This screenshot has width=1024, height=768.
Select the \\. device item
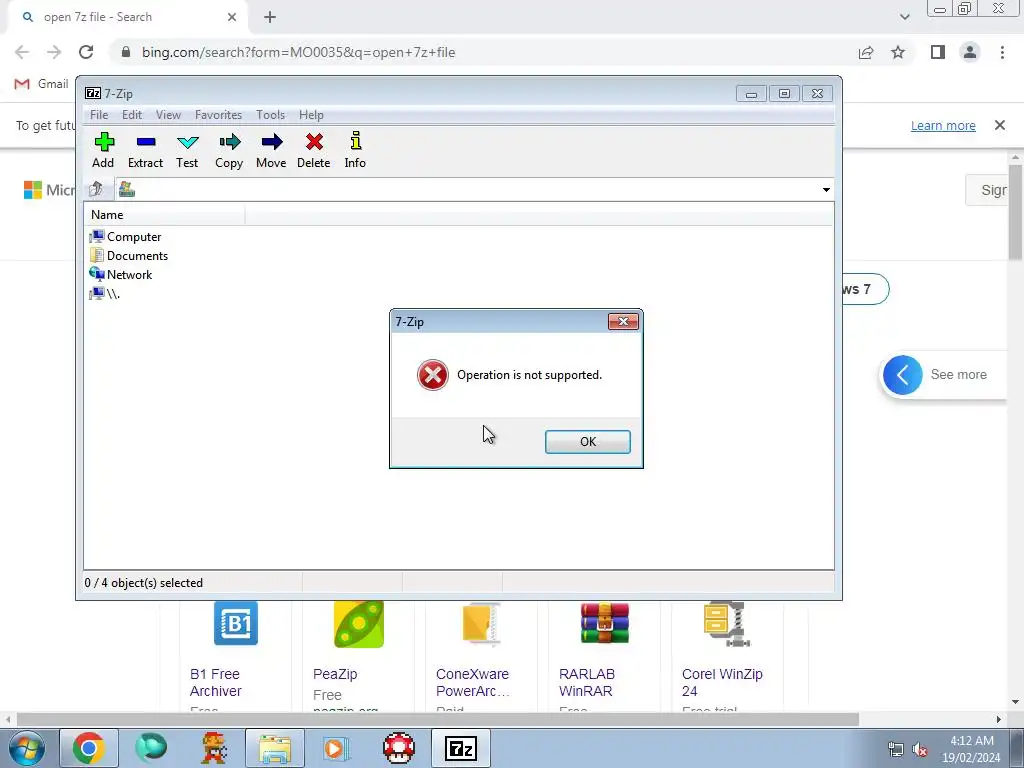pos(104,294)
